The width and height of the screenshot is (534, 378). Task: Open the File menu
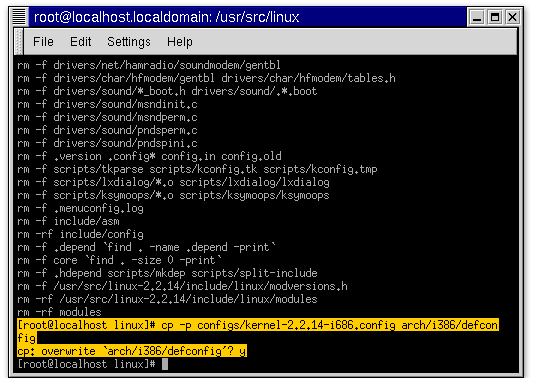pos(43,42)
